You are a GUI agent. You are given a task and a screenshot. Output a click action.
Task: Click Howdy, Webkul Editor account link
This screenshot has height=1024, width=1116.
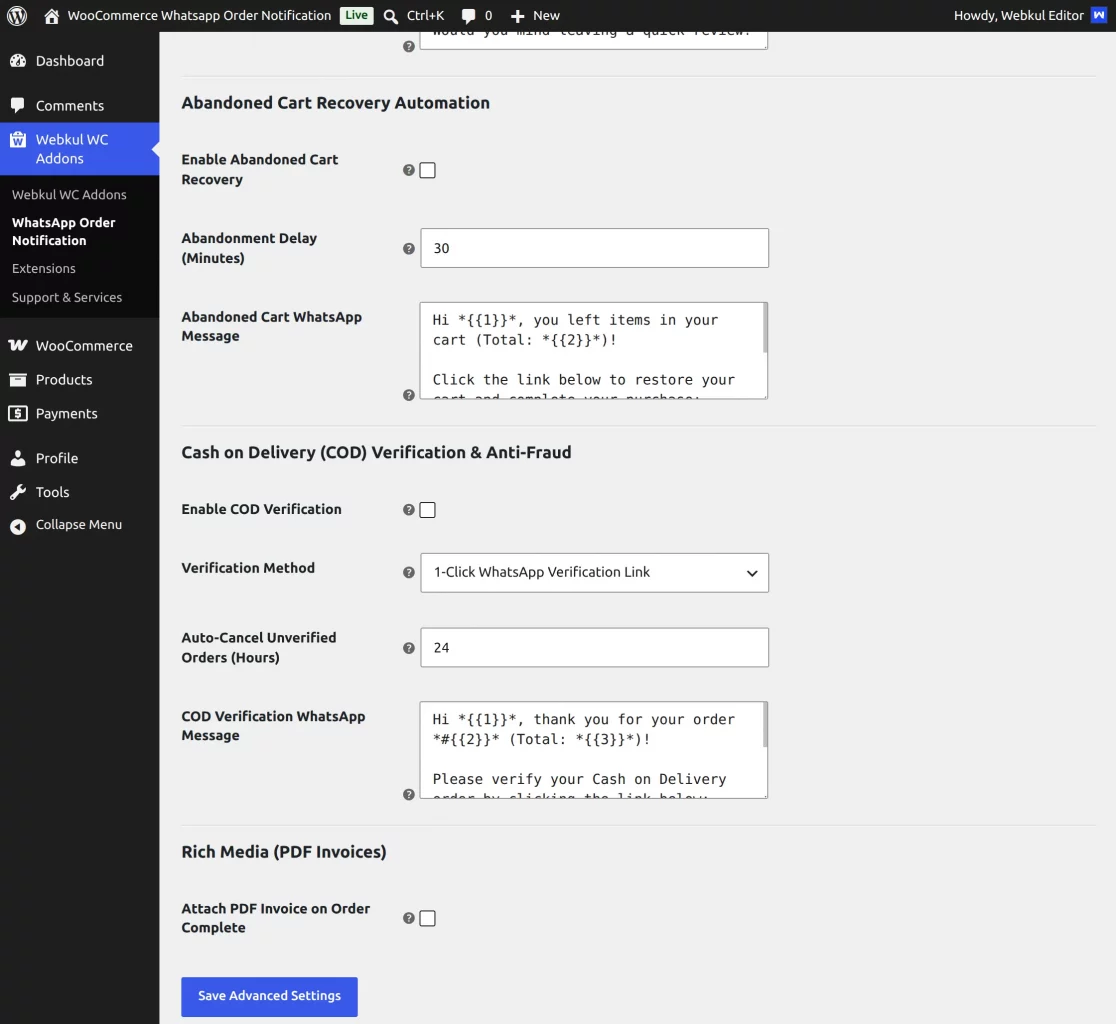click(x=1018, y=16)
